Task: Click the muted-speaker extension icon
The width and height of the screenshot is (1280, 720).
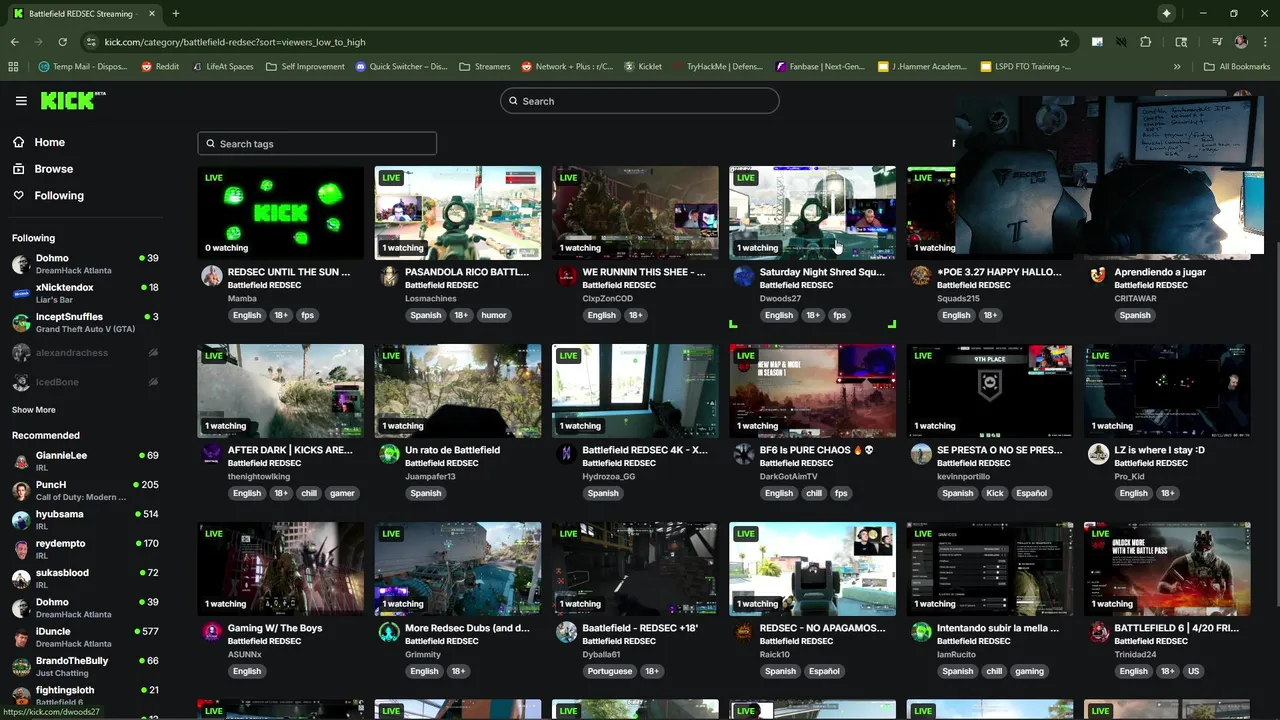Action: click(1121, 42)
